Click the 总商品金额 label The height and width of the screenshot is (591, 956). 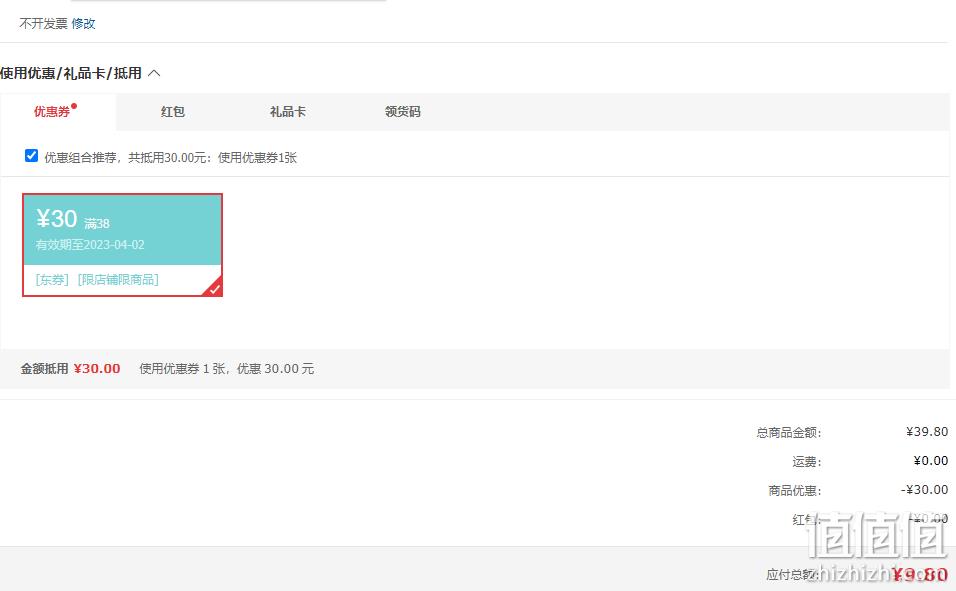pos(789,432)
